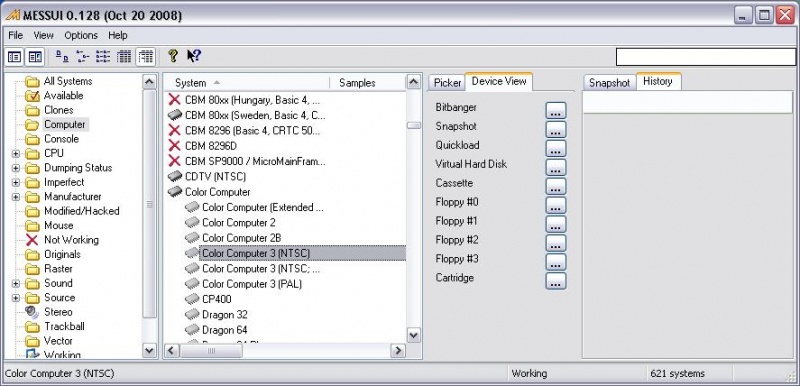Select the History tab
The width and height of the screenshot is (800, 386).
658,81
